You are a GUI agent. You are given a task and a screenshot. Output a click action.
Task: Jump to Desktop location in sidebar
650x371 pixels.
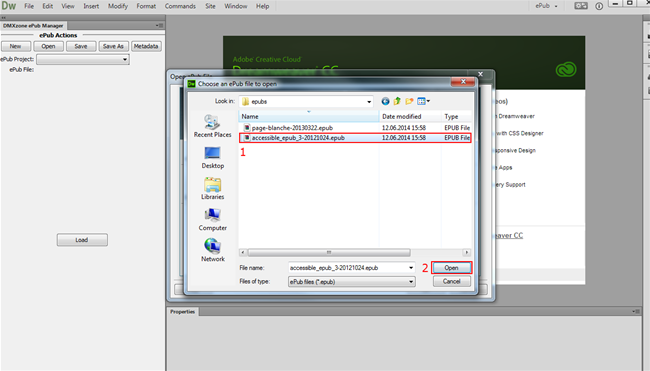(x=212, y=158)
